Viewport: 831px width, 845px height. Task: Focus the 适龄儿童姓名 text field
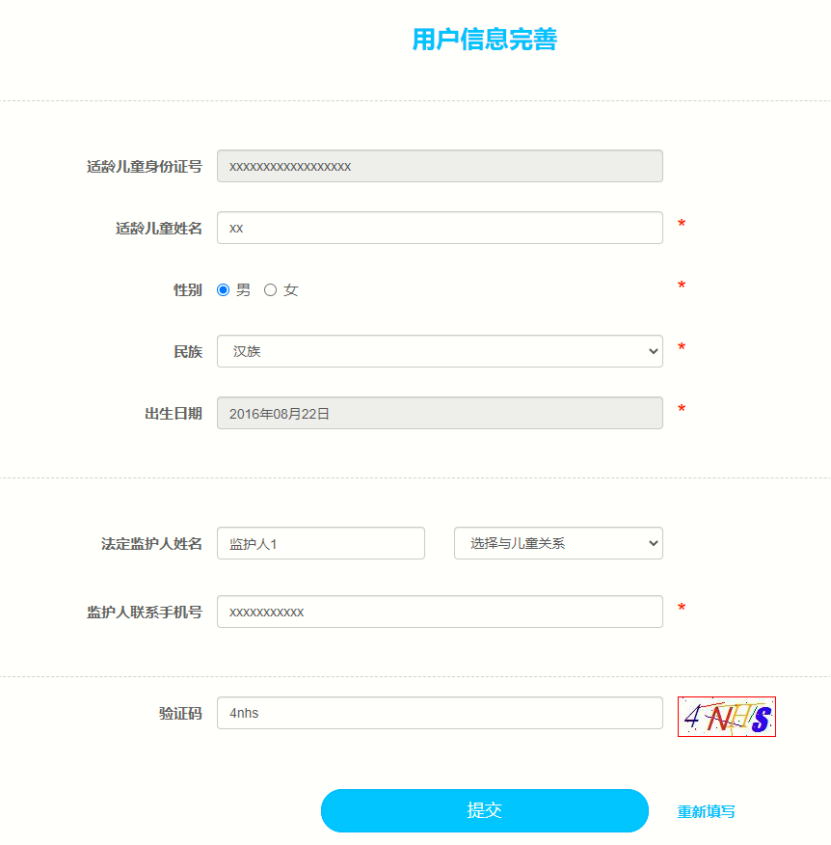(439, 227)
